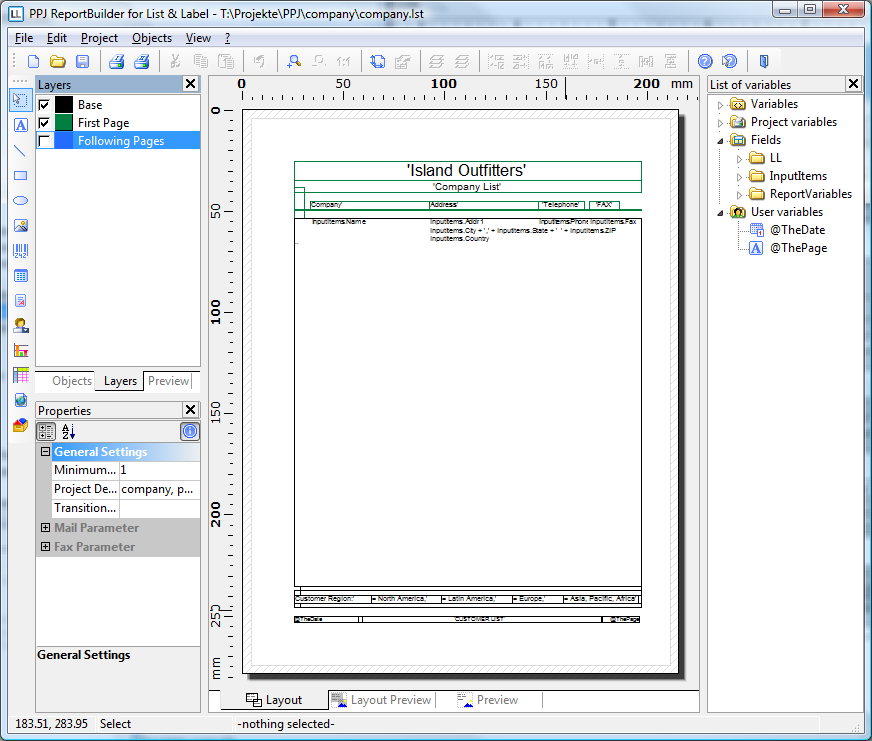Click the page setup rotating pages icon
Image resolution: width=872 pixels, height=741 pixels.
tap(377, 61)
